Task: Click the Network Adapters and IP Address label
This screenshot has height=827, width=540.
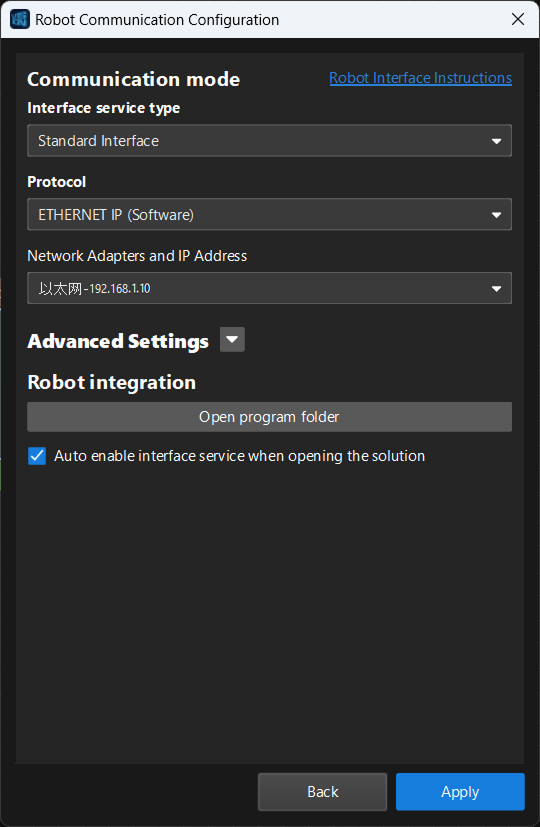Action: pyautogui.click(x=137, y=256)
